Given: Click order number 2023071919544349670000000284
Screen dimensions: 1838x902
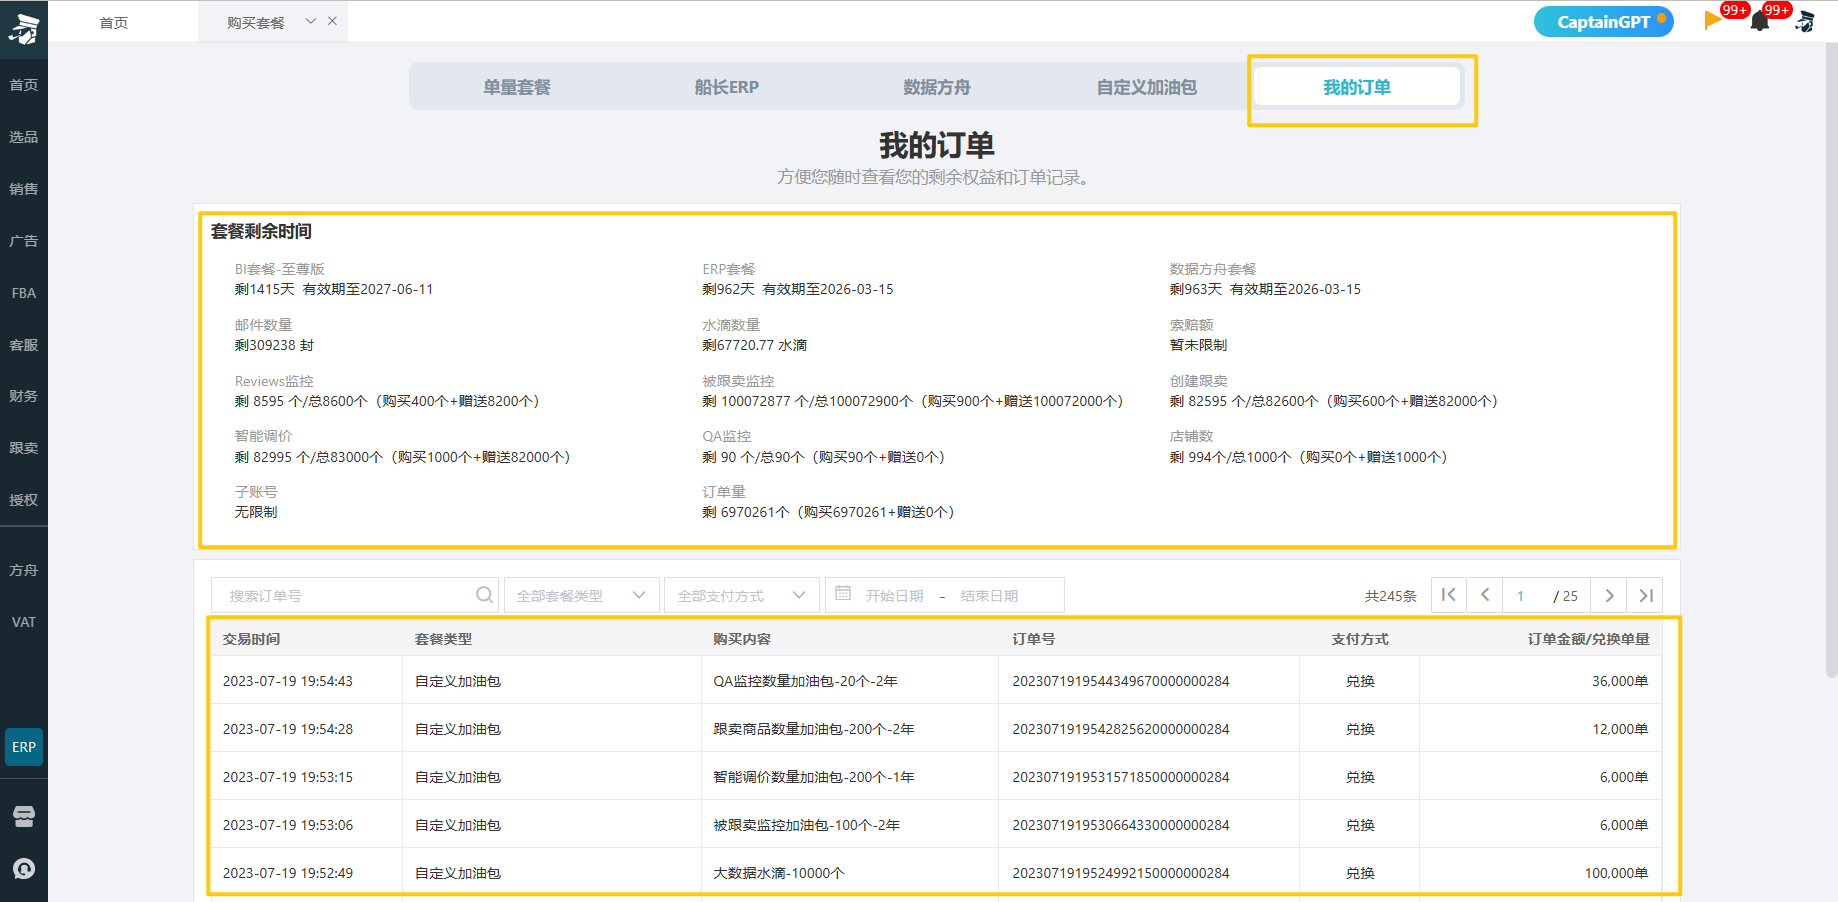Looking at the screenshot, I should [1121, 681].
